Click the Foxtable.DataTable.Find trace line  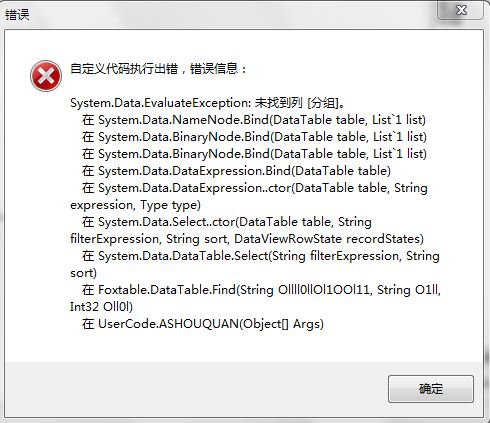pyautogui.click(x=261, y=290)
